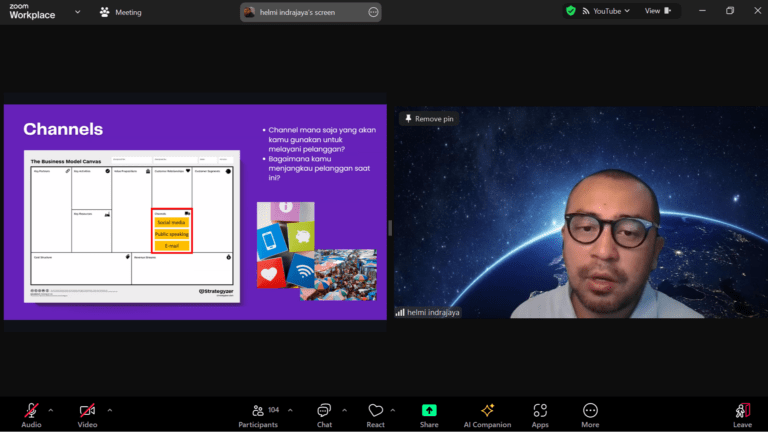This screenshot has height=432, width=768.
Task: Open screen share options ellipsis
Action: click(x=373, y=12)
